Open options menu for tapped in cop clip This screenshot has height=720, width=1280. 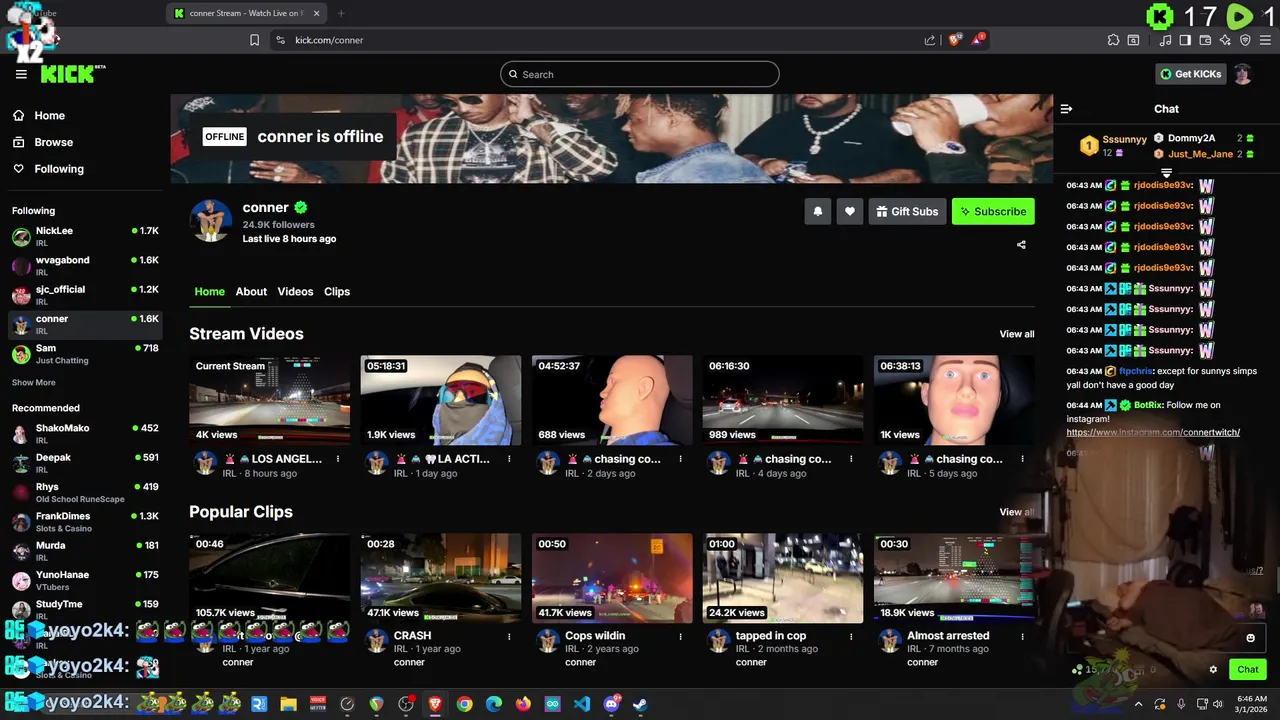851,636
